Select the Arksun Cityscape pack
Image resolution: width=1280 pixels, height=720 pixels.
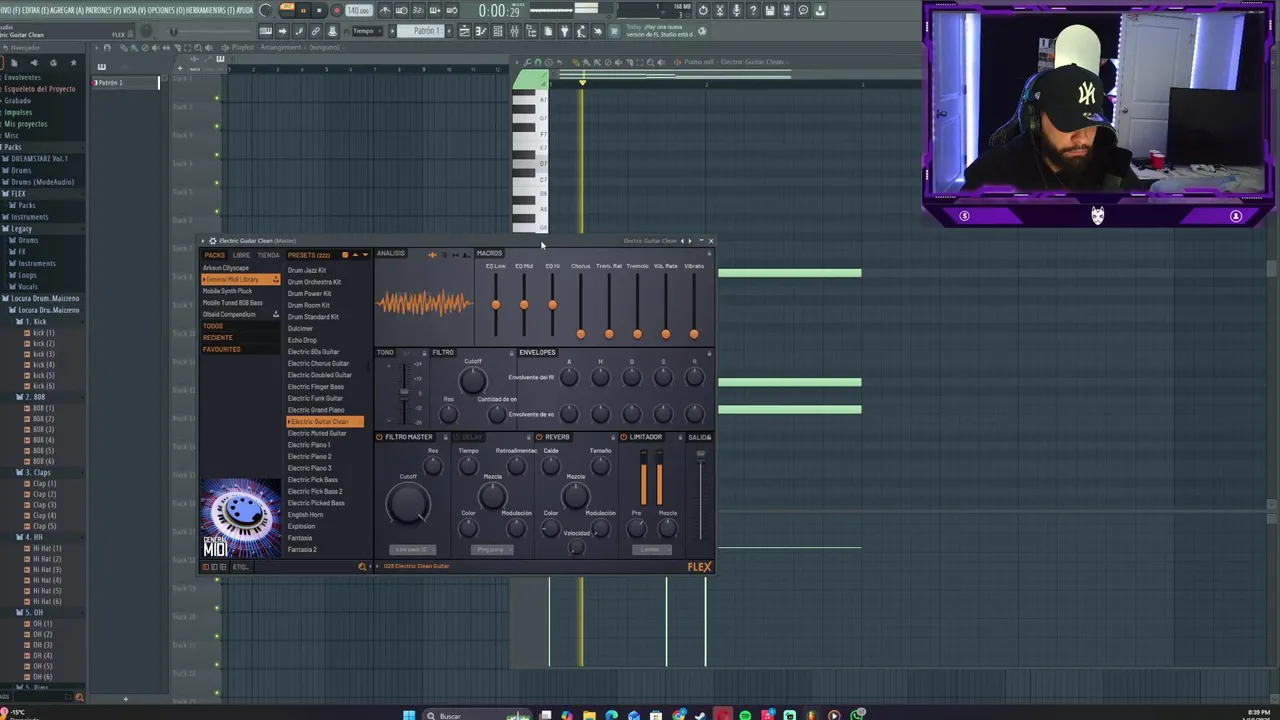pos(226,268)
